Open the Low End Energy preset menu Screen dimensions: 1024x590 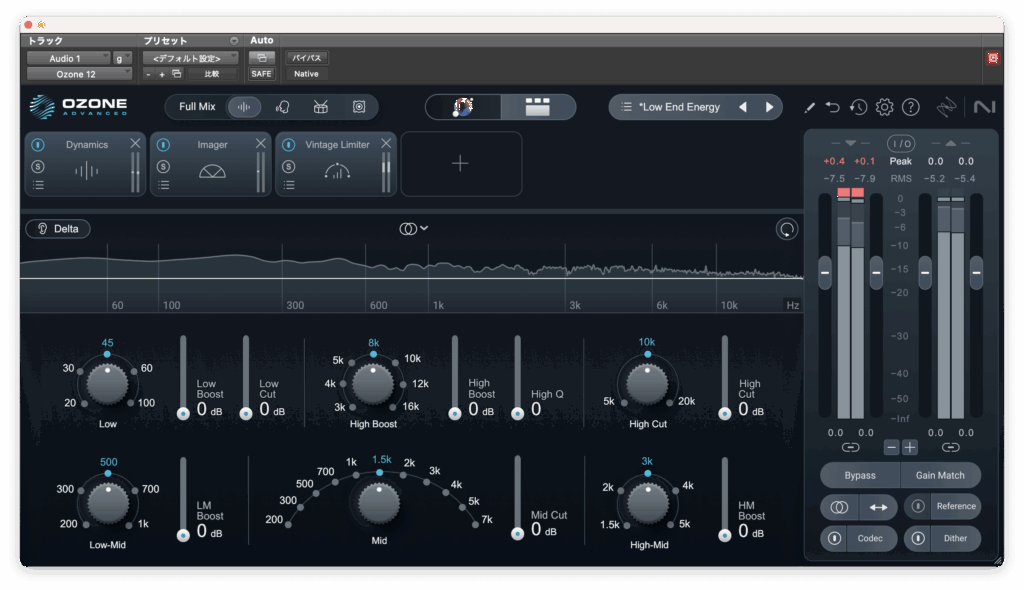(678, 107)
